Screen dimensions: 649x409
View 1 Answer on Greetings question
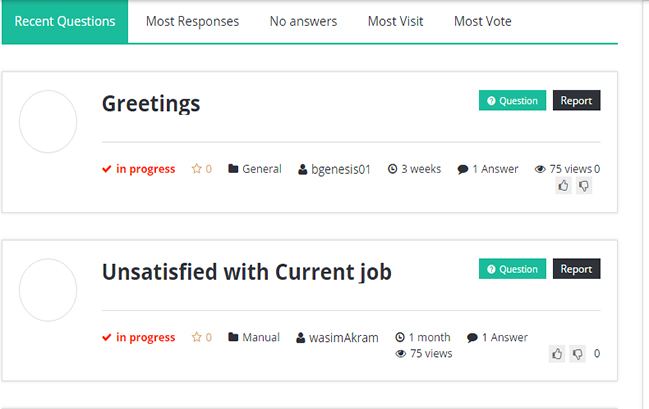(x=488, y=169)
